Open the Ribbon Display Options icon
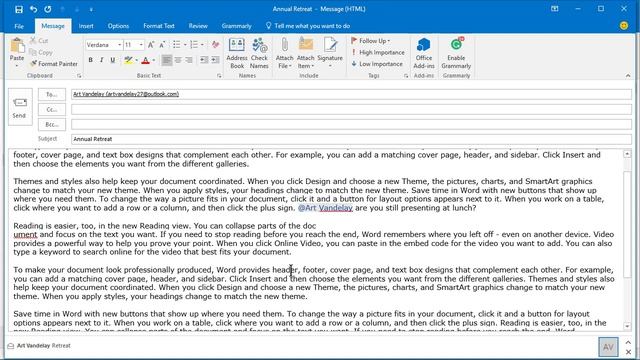The image size is (640, 360). [x=555, y=9]
